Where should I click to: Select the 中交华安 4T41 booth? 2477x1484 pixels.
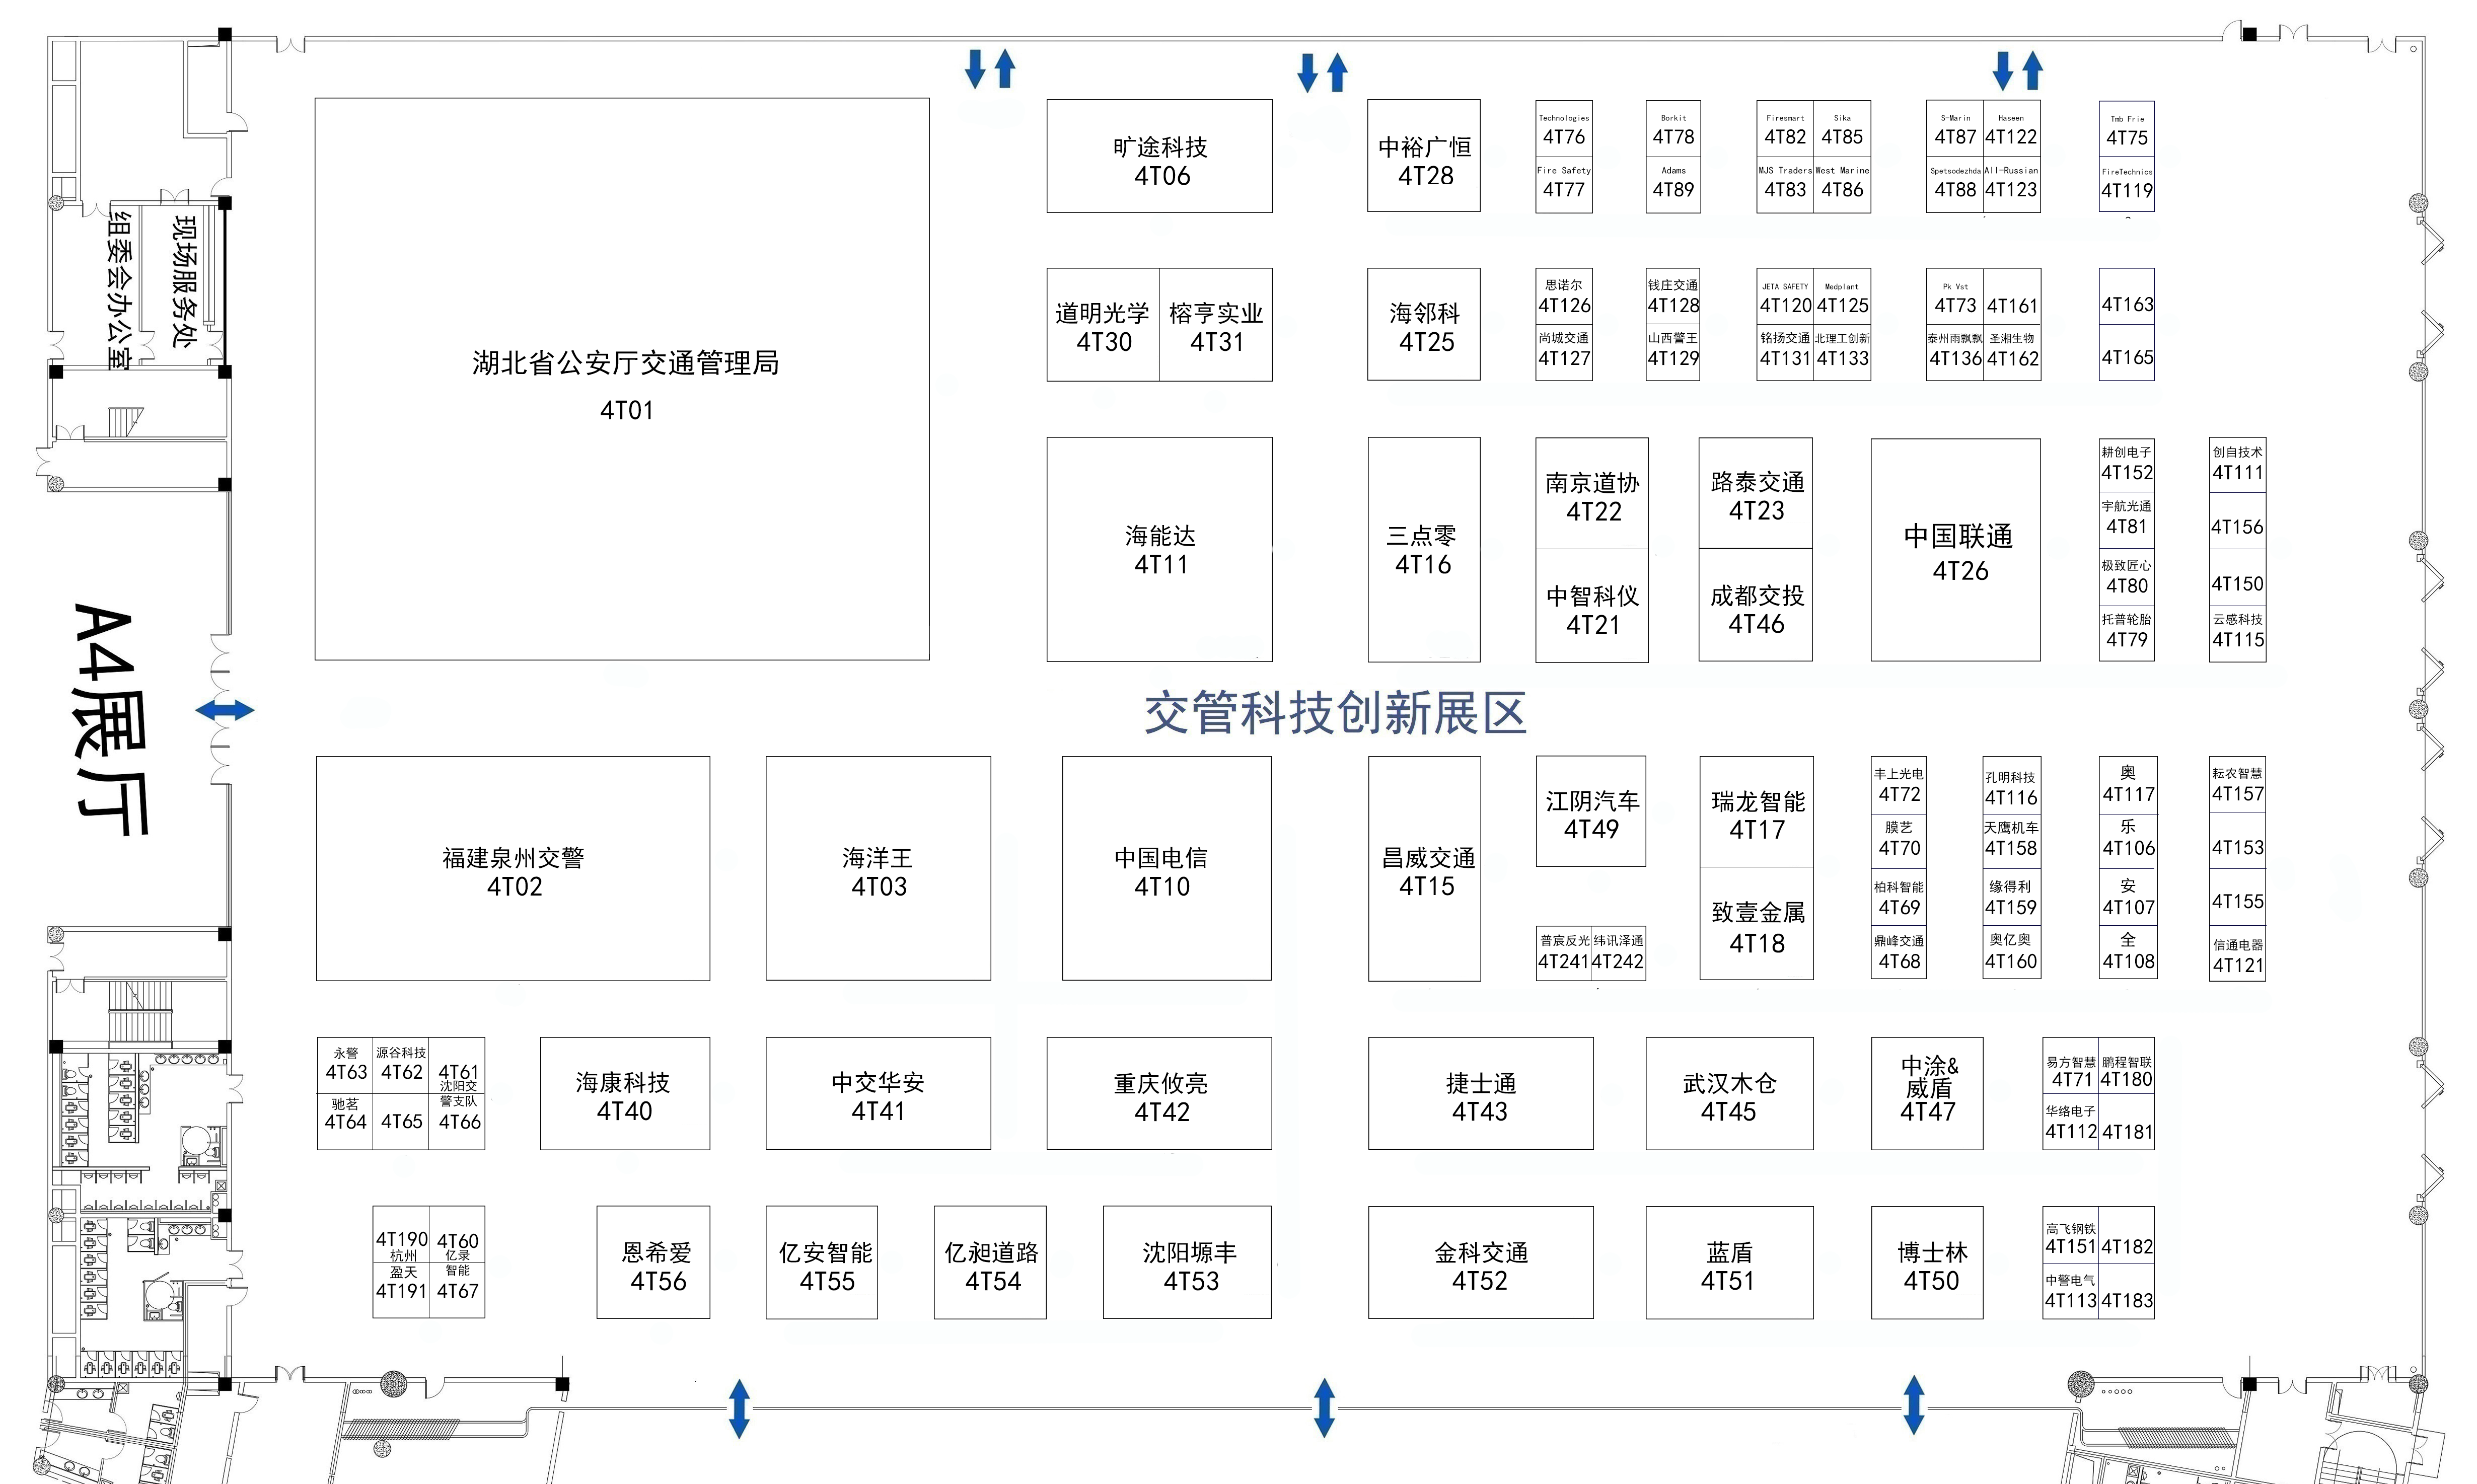coord(878,1093)
